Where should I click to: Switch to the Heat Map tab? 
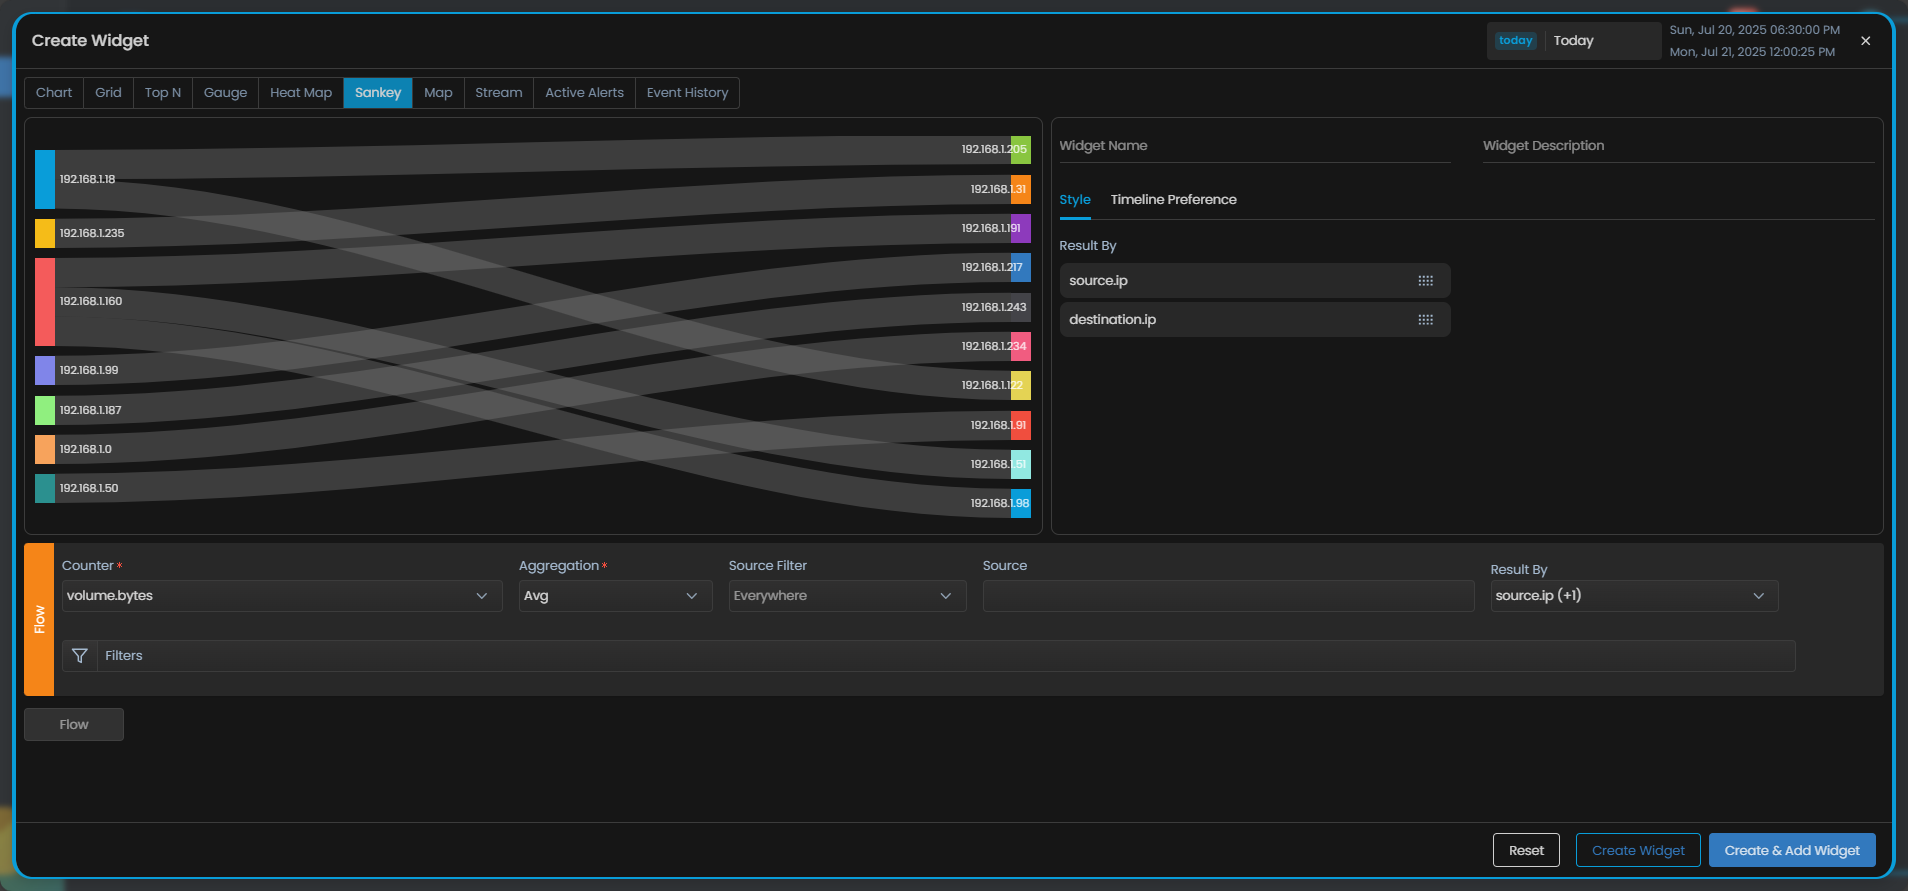coord(301,93)
